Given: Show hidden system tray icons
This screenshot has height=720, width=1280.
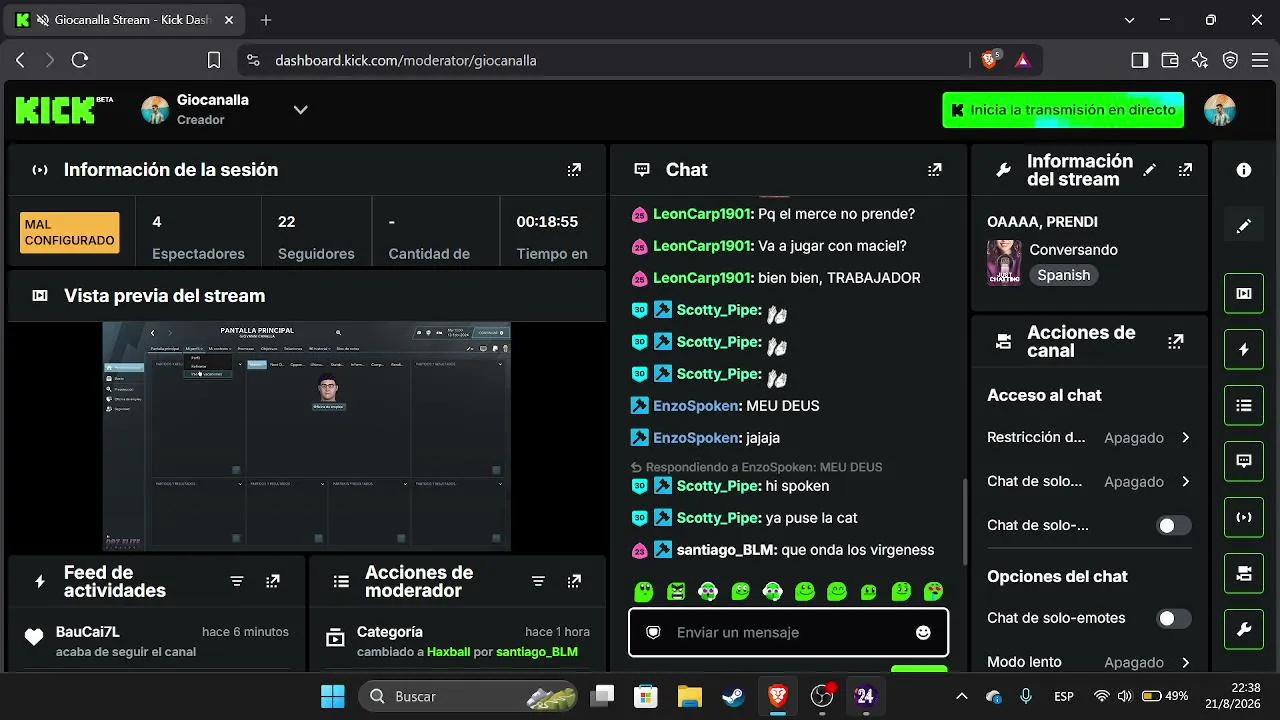Looking at the screenshot, I should point(962,696).
